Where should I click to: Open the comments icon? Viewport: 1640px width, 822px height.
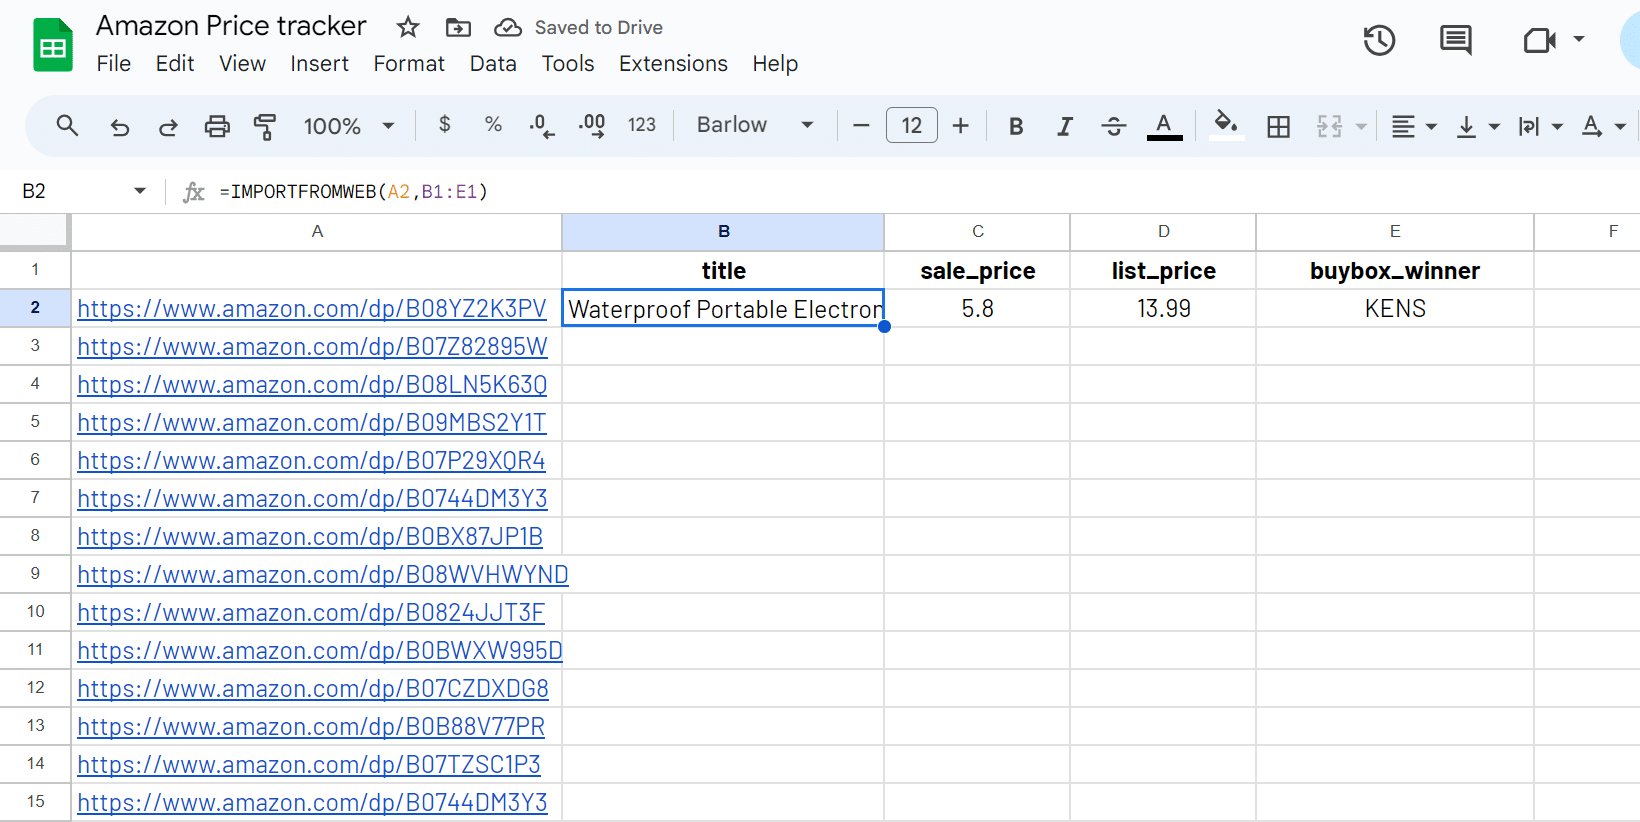[x=1455, y=40]
